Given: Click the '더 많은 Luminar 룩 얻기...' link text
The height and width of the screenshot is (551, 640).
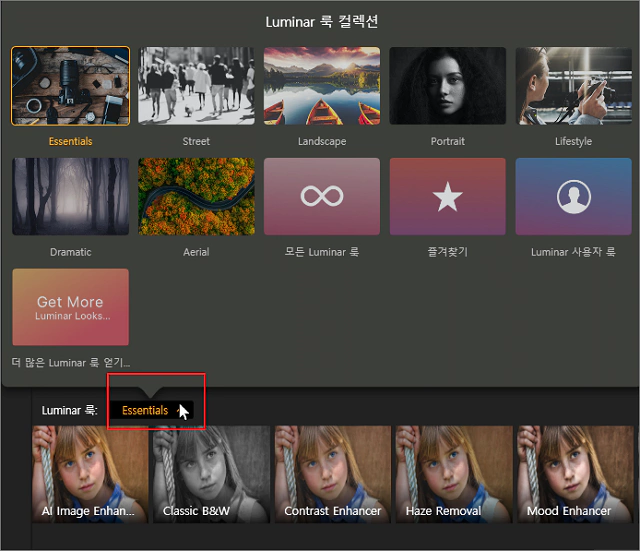Looking at the screenshot, I should (71, 362).
